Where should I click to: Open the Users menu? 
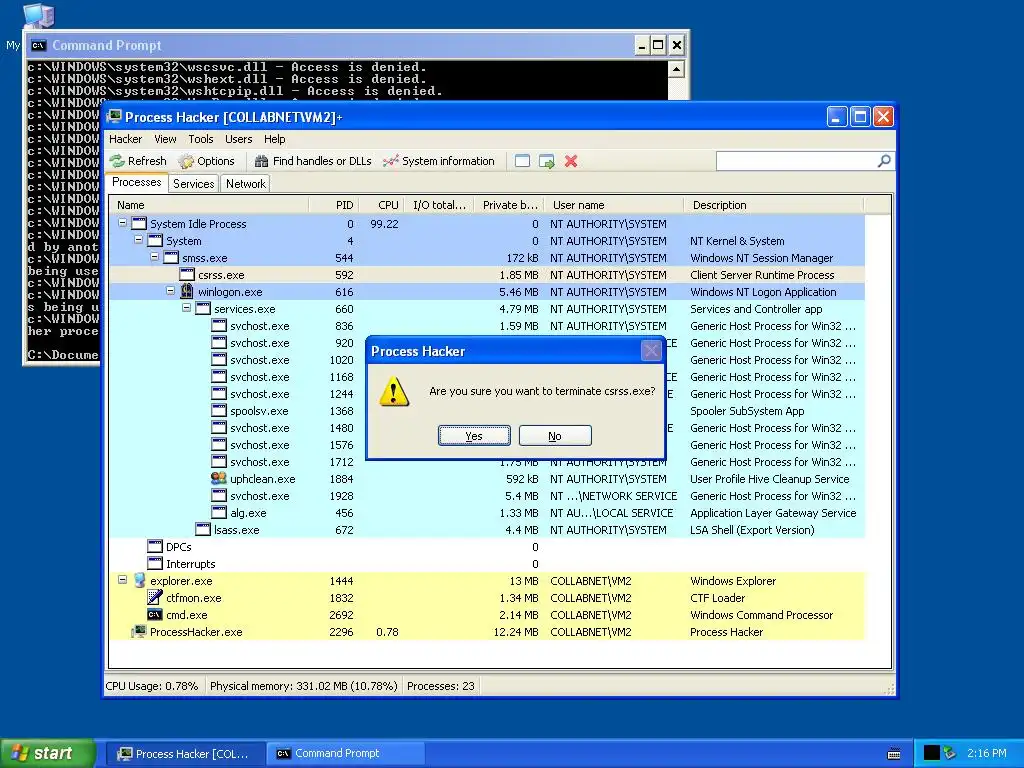coord(238,139)
